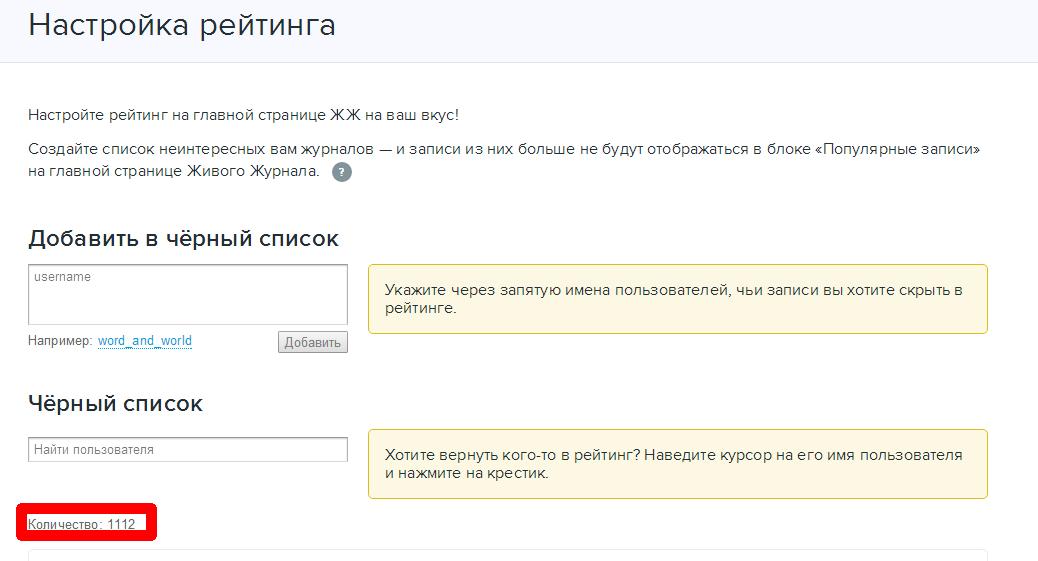Click the Добавить в чёрный список heading

click(x=183, y=238)
